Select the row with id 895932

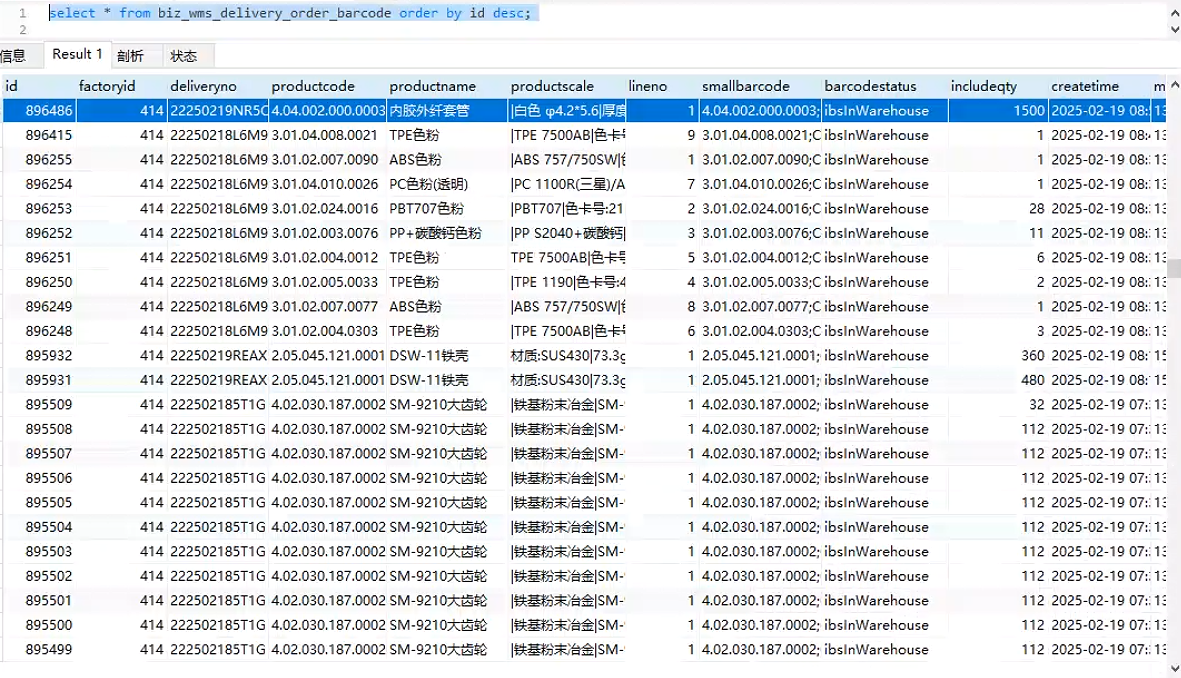49,356
